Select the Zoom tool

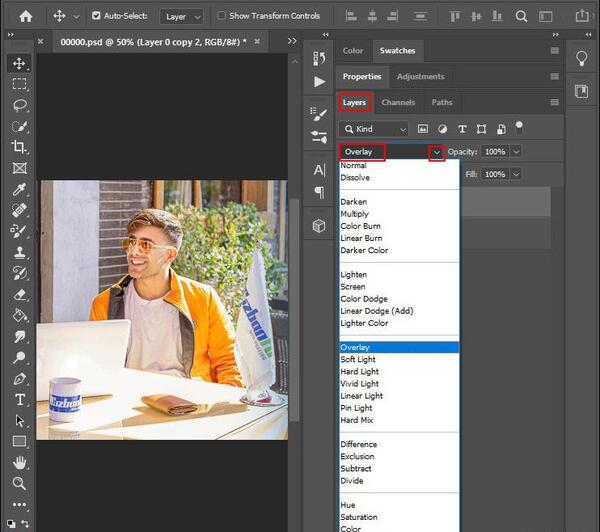pyautogui.click(x=19, y=483)
